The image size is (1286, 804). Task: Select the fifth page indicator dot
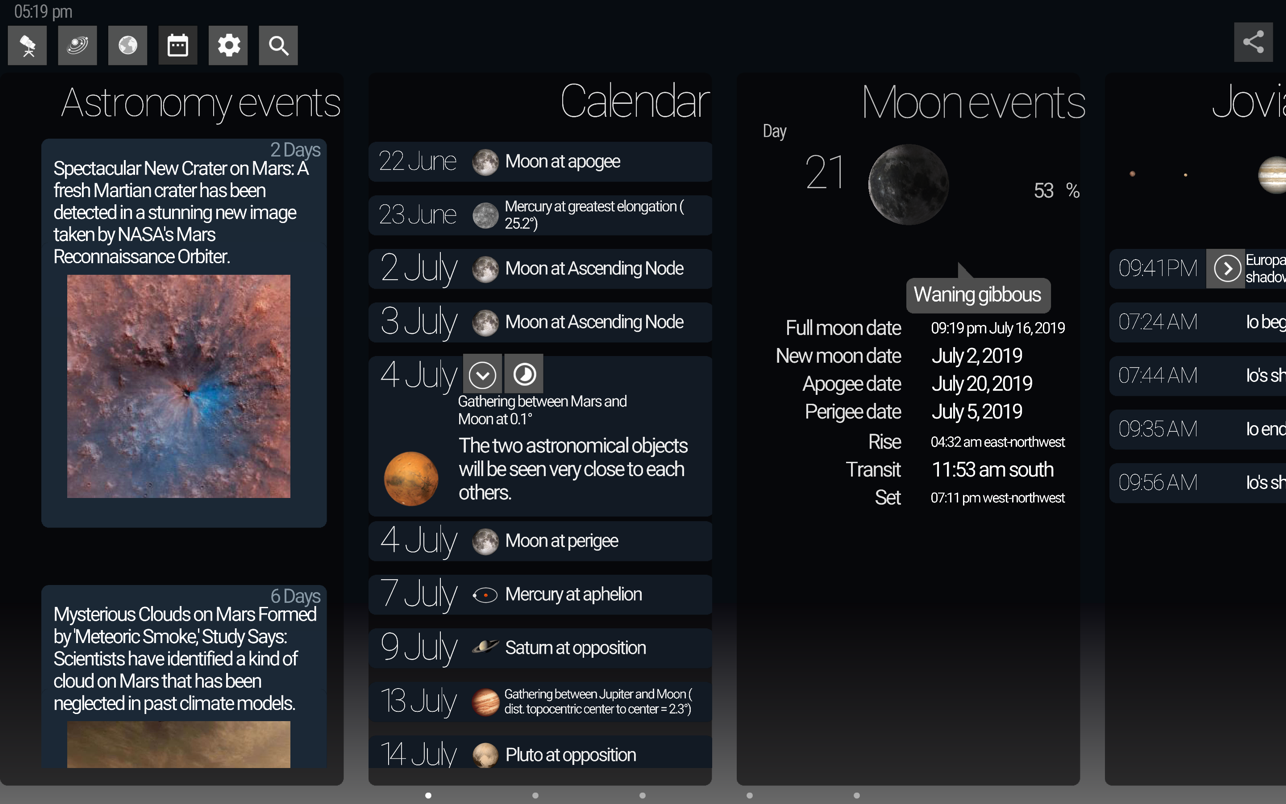coord(856,796)
